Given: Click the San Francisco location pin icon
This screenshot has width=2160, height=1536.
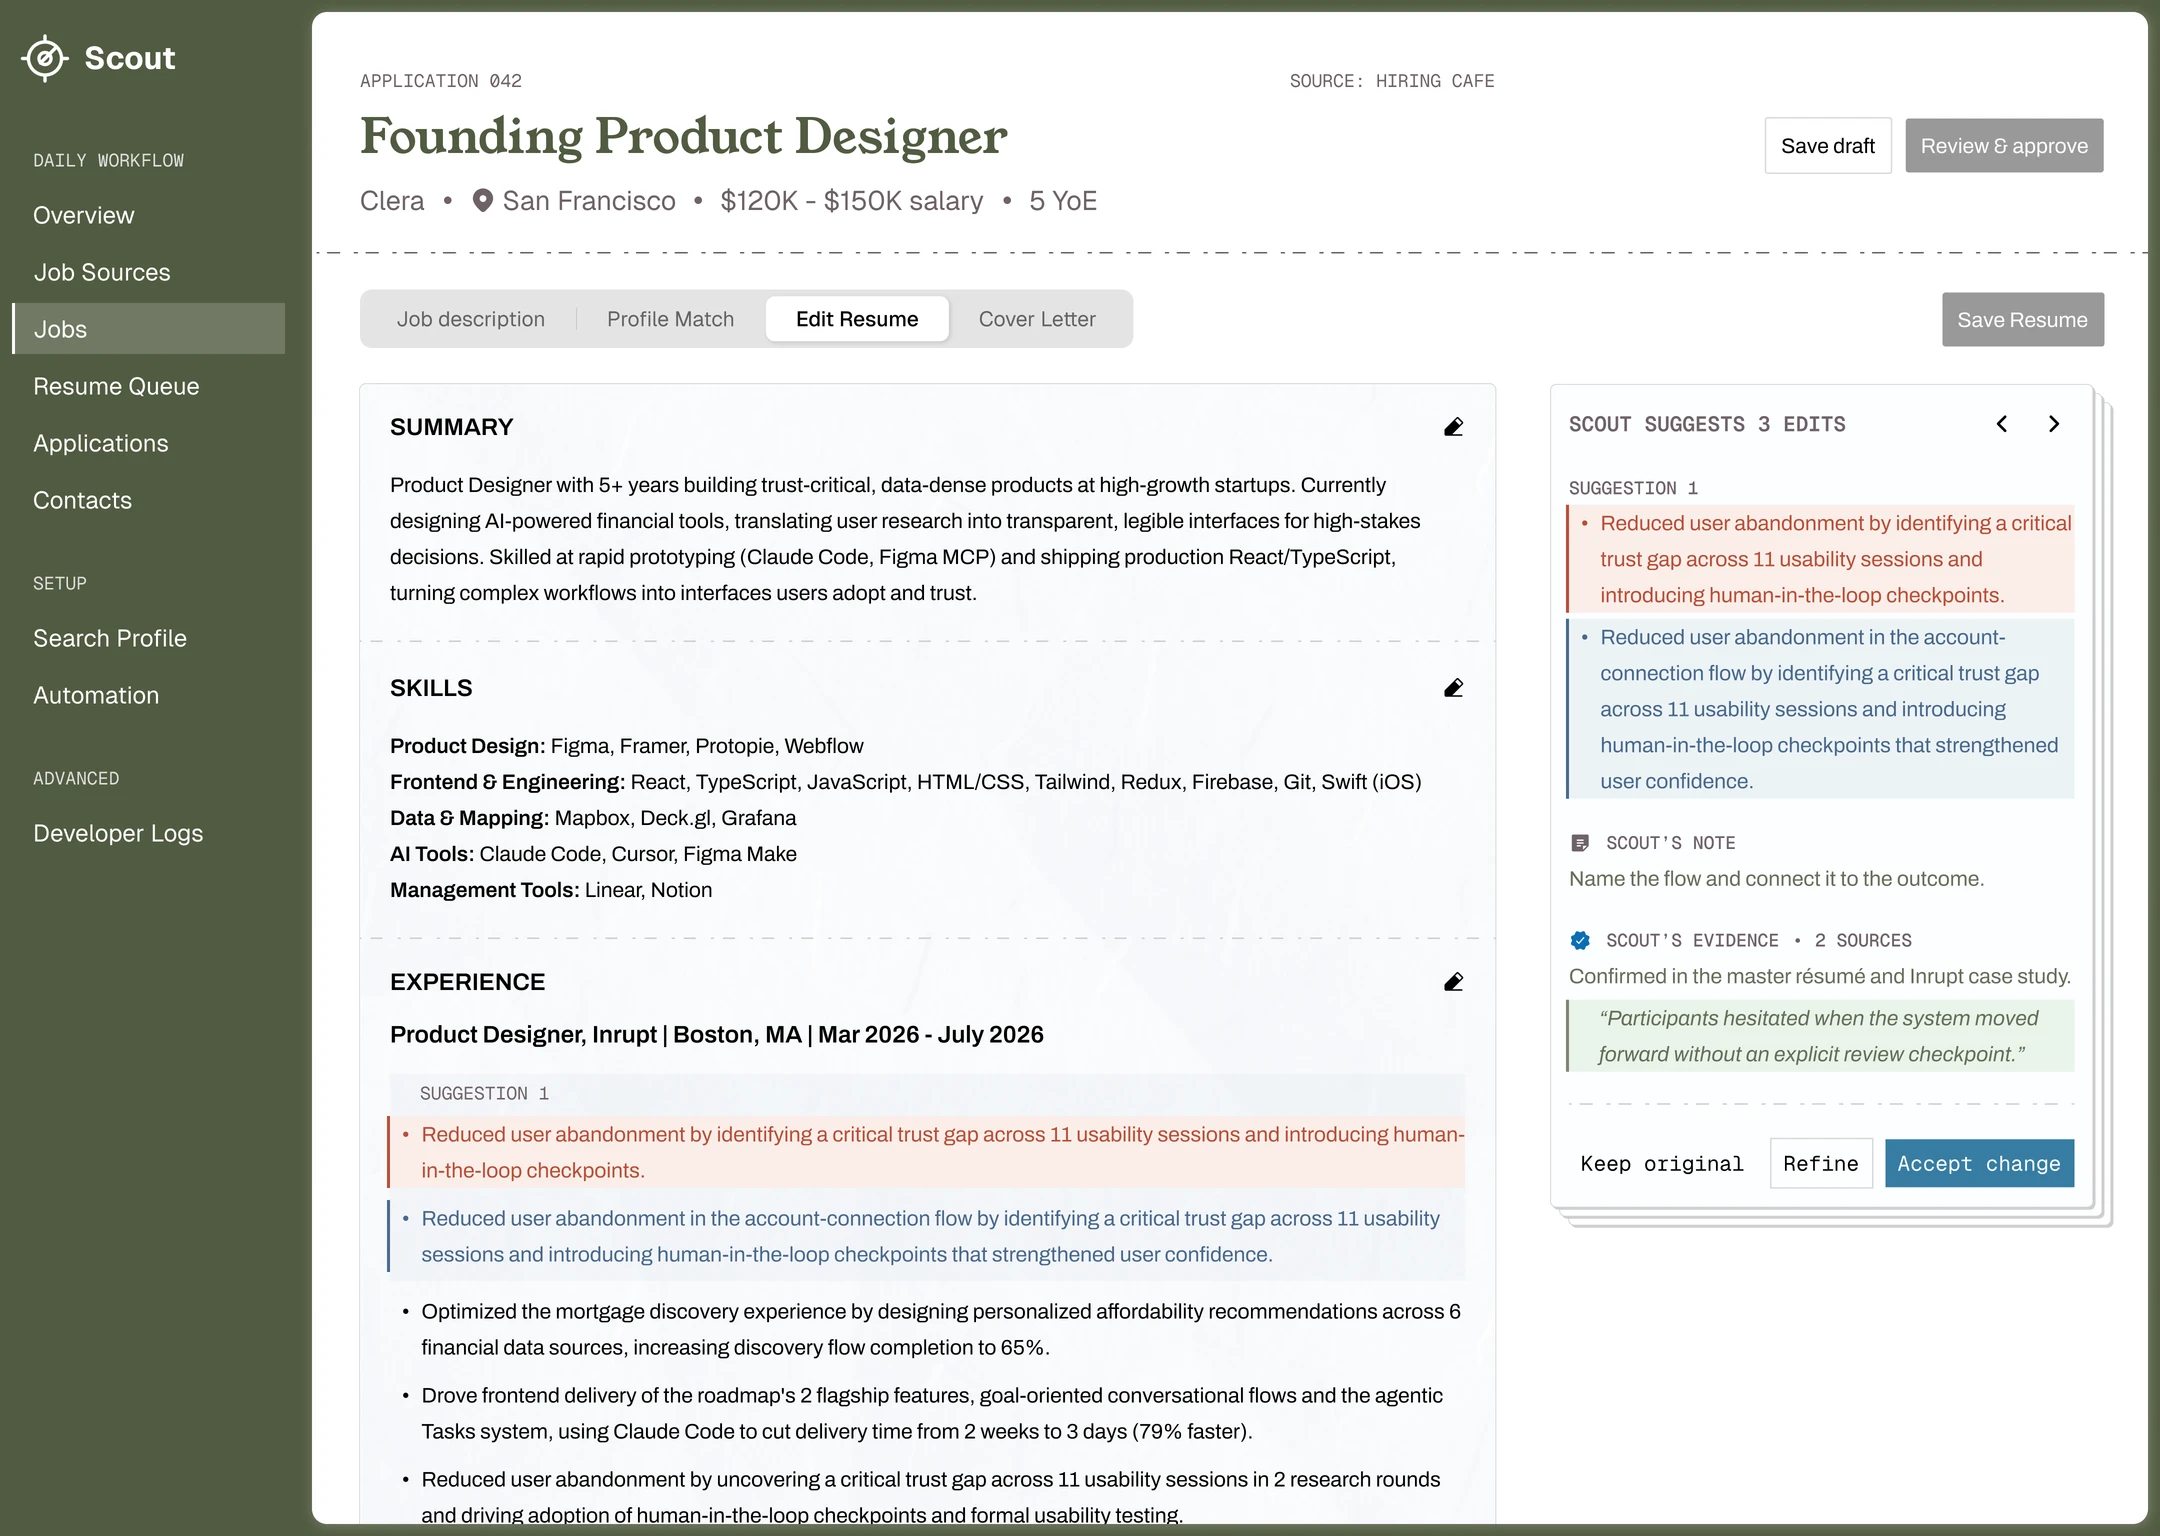Looking at the screenshot, I should pos(482,201).
